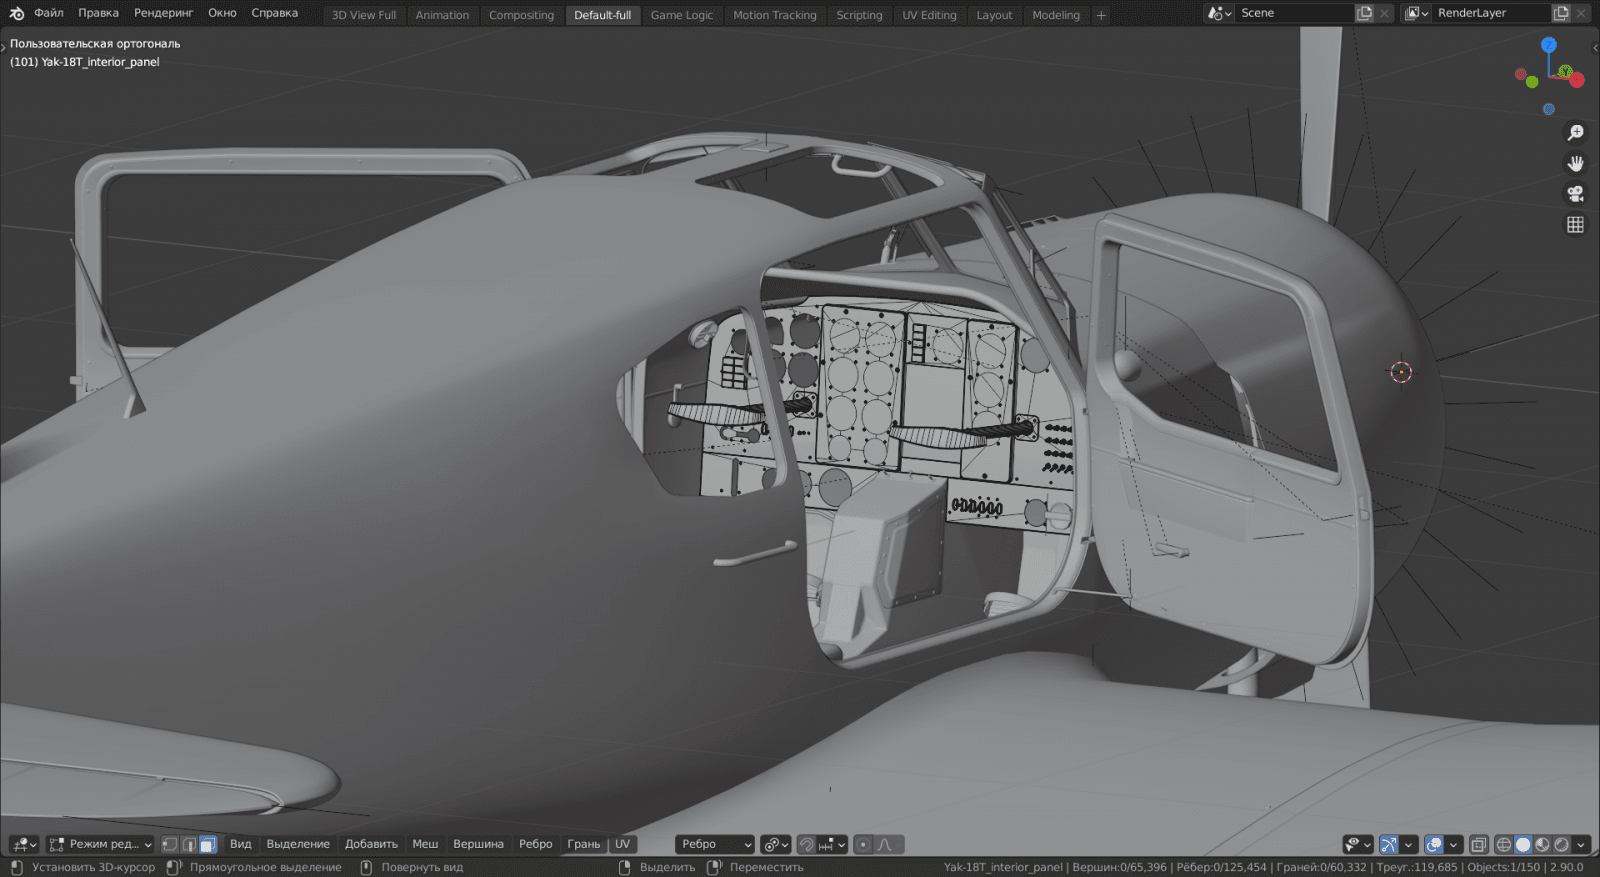1600x877 pixels.
Task: Switch to the Modeling workspace tab
Action: click(1056, 15)
